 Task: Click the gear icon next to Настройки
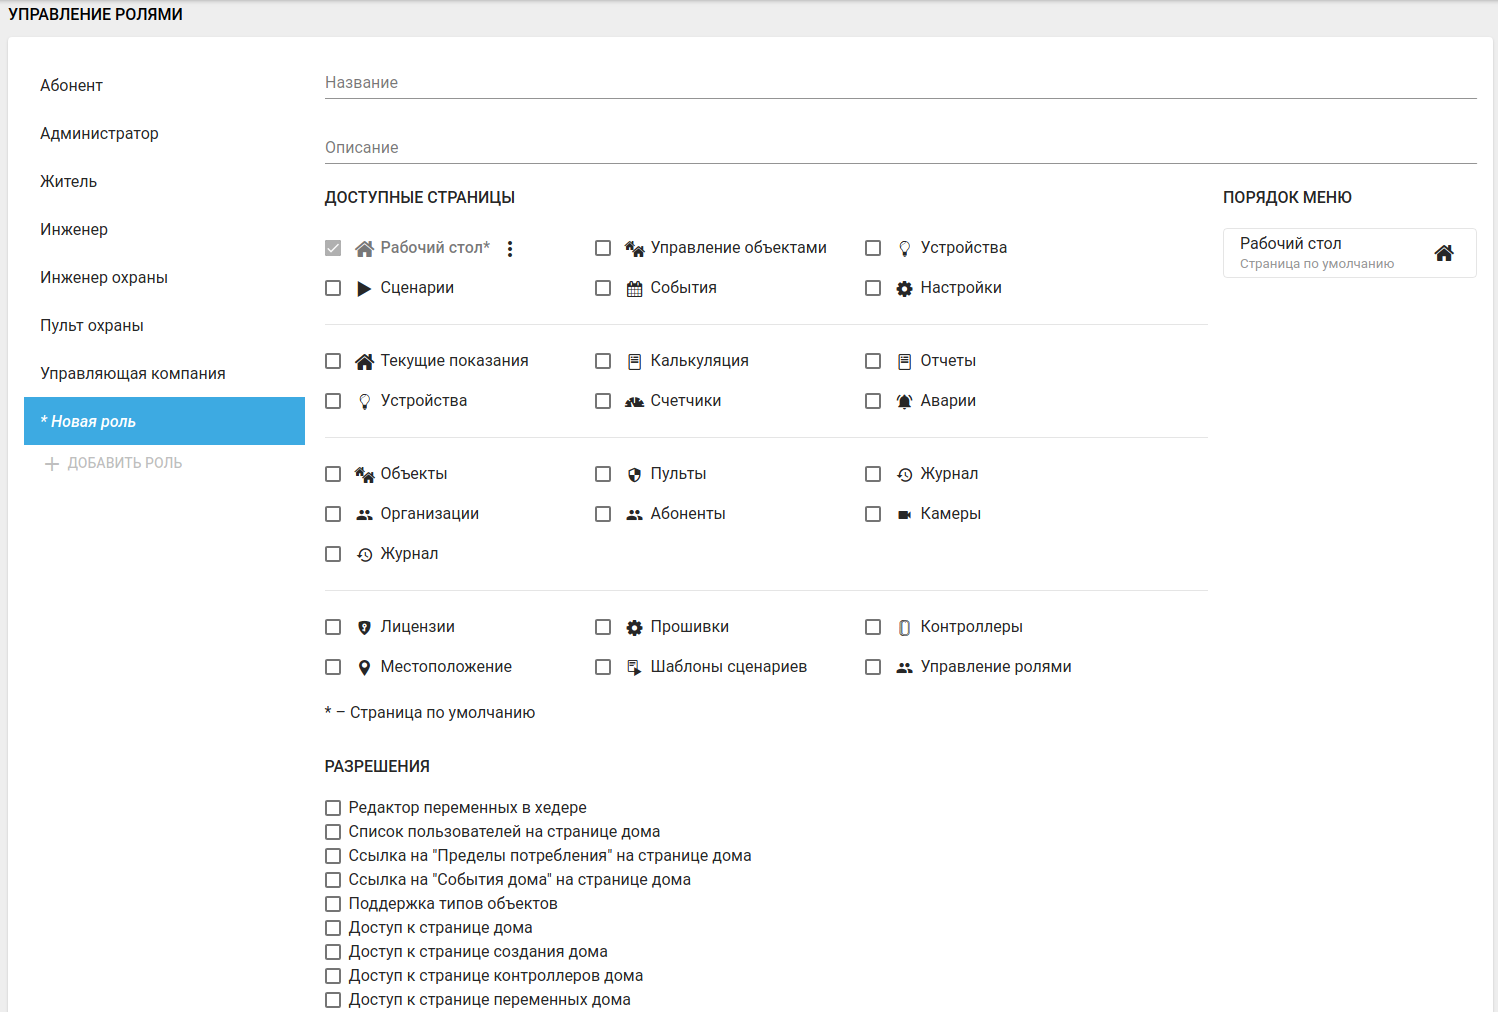[904, 289]
